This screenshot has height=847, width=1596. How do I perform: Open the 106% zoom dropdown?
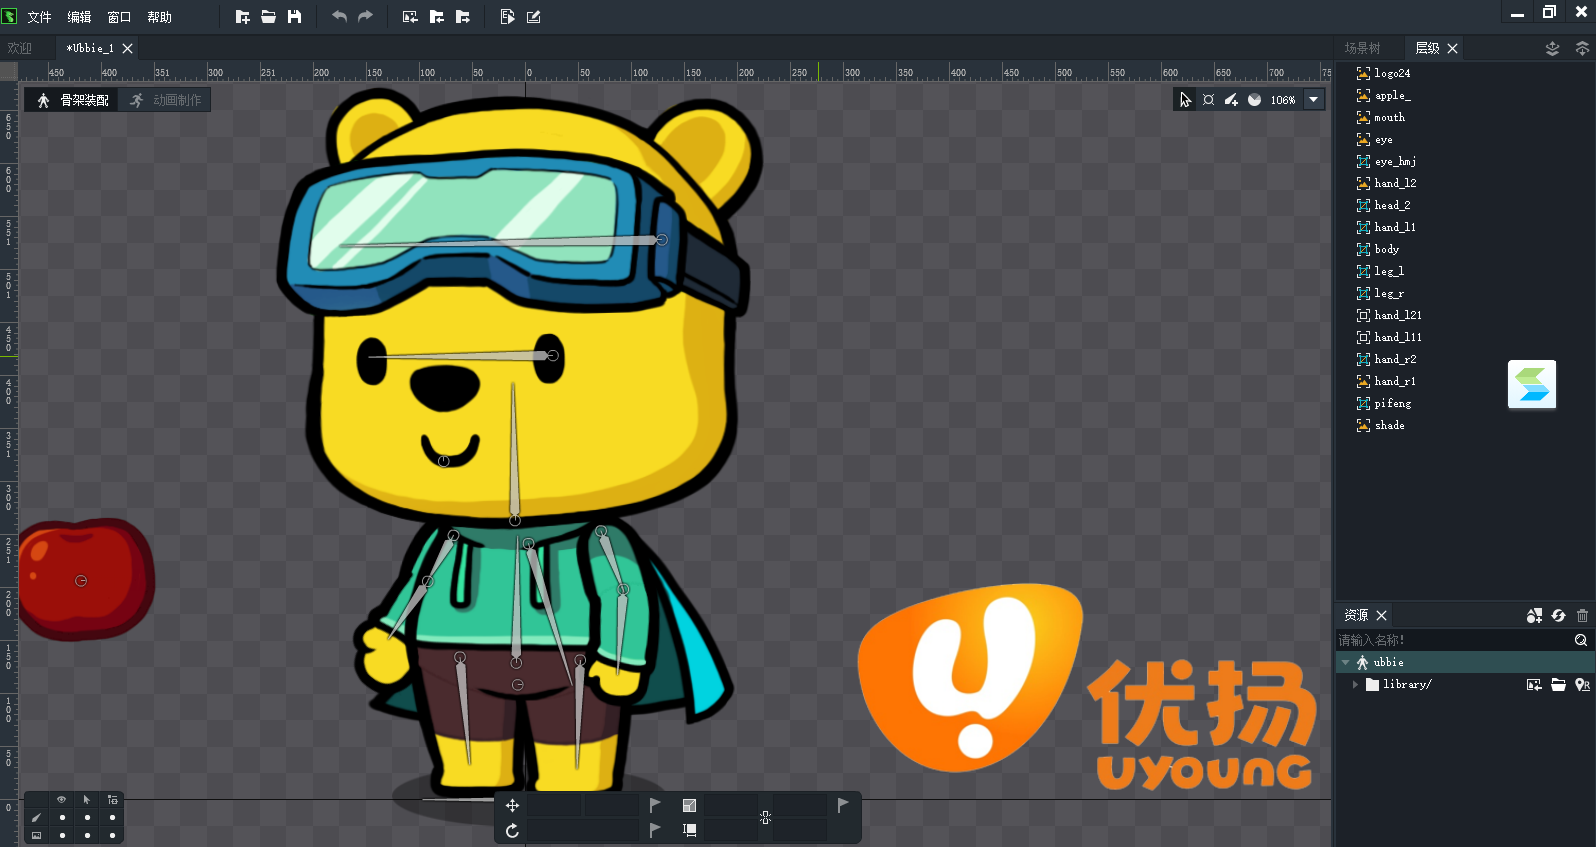[x=1314, y=100]
